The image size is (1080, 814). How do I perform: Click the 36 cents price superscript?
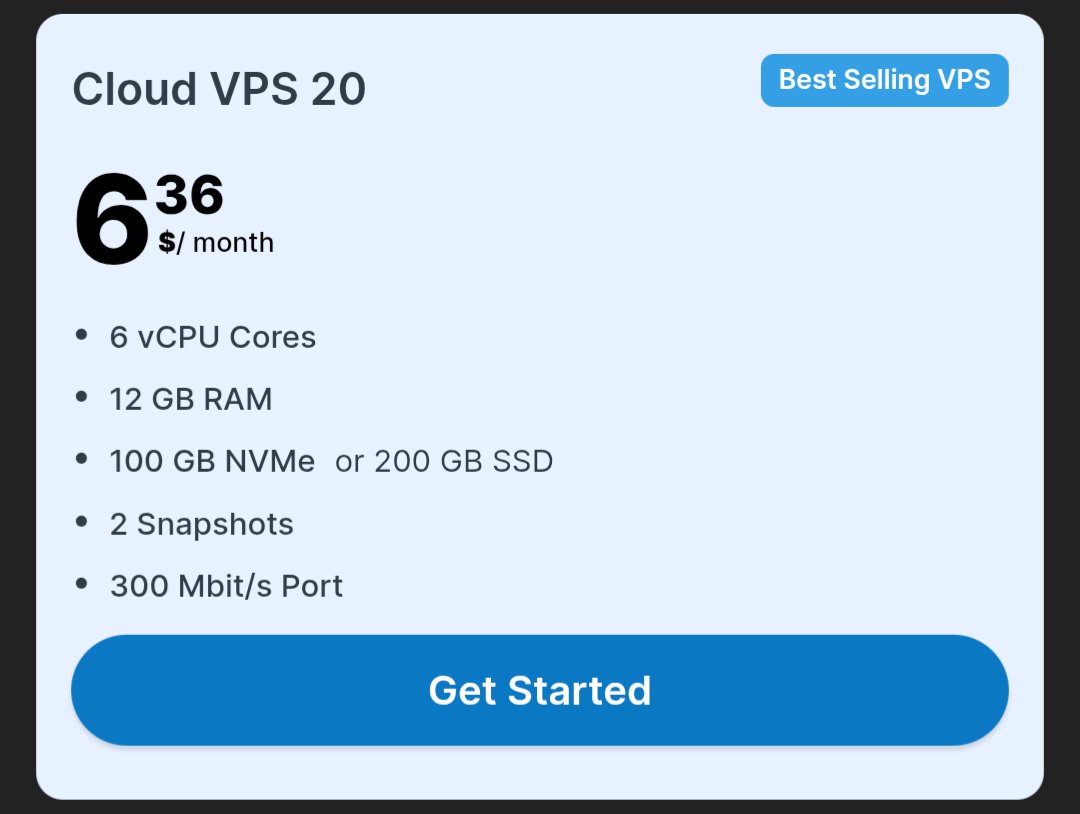point(189,194)
